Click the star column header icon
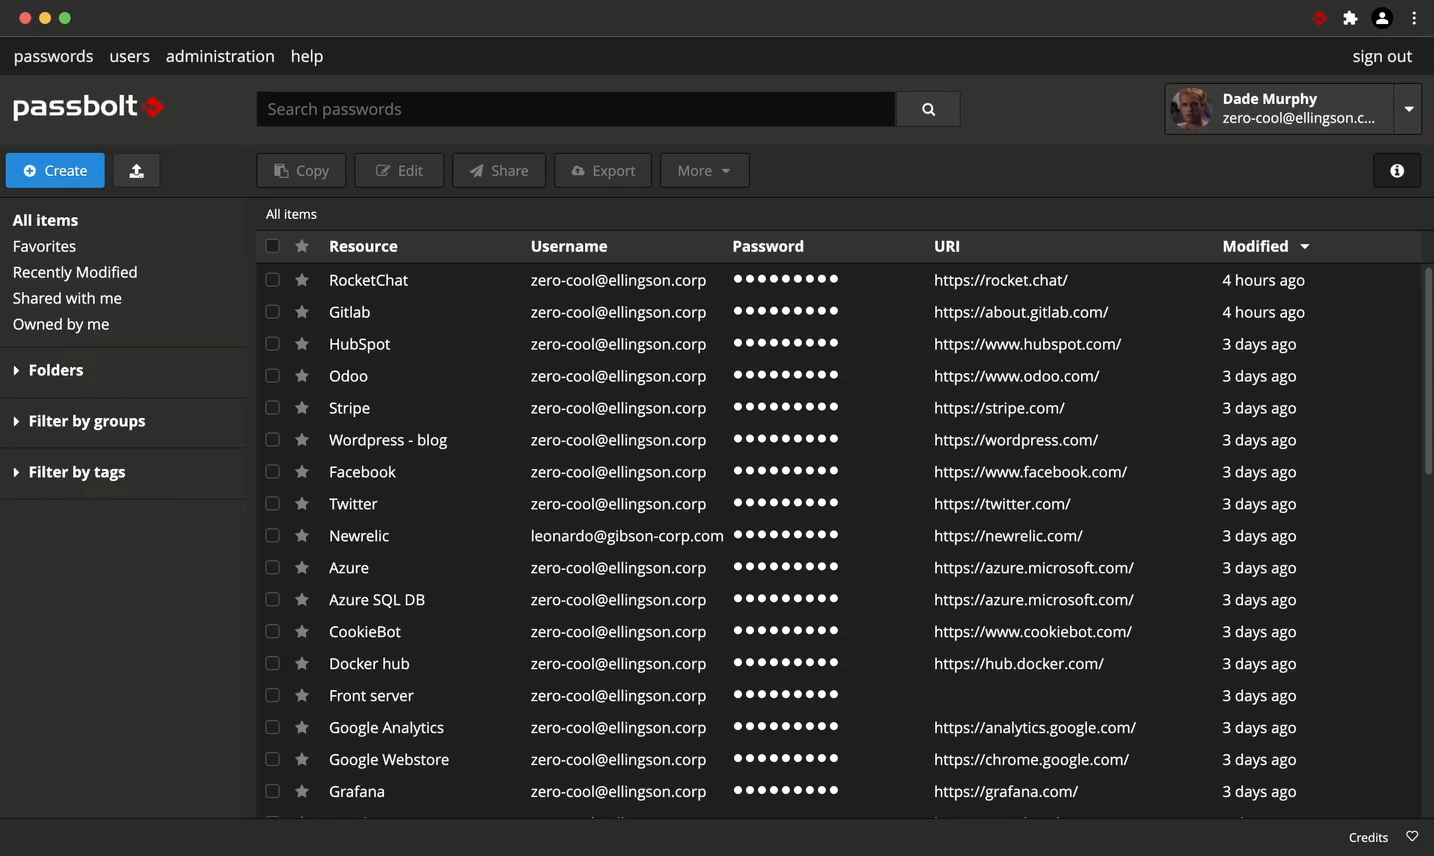This screenshot has width=1434, height=856. [x=302, y=246]
